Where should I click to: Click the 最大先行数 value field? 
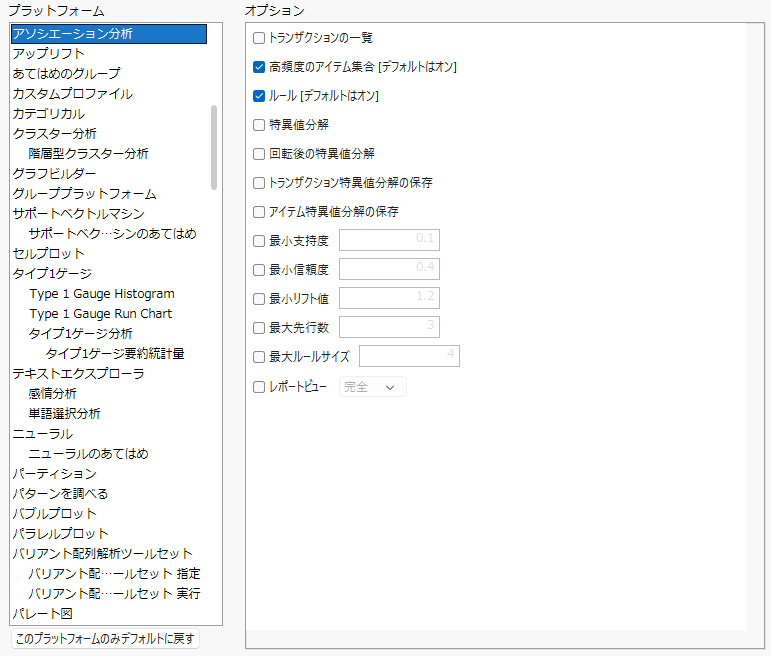(x=389, y=327)
